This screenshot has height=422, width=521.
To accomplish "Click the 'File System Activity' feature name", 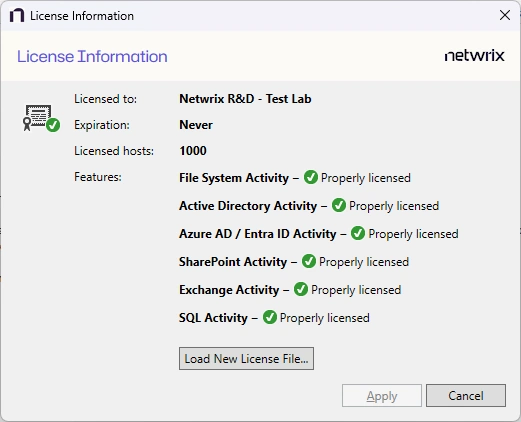I will (x=234, y=178).
